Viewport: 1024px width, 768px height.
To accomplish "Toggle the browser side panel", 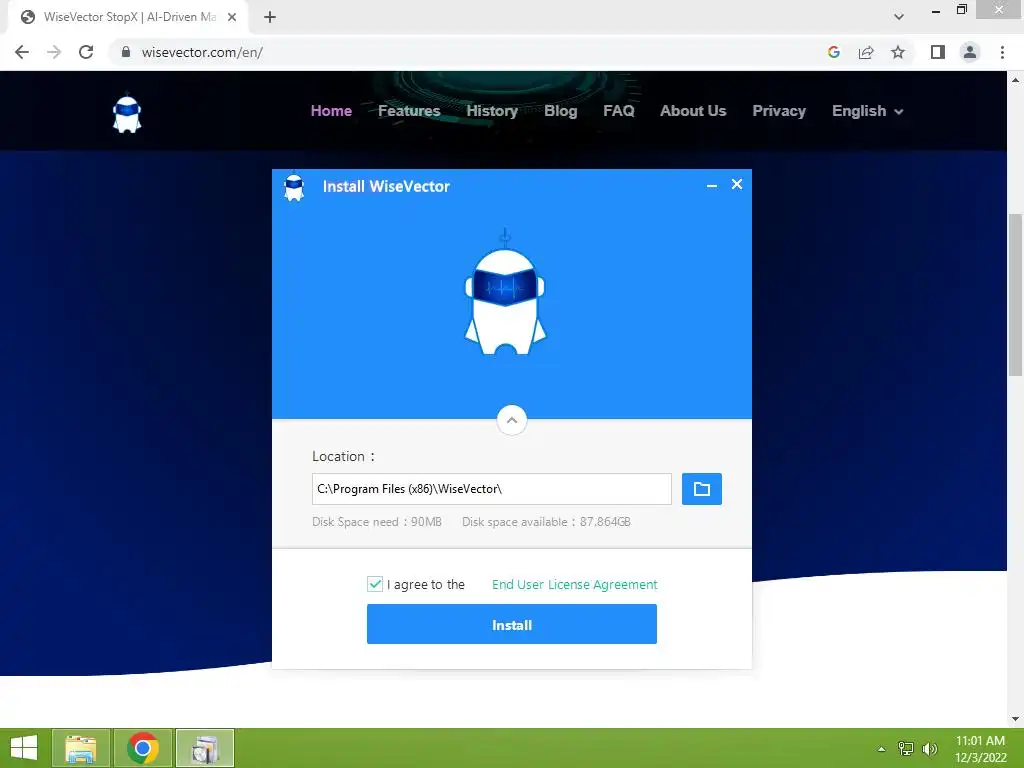I will pyautogui.click(x=938, y=52).
